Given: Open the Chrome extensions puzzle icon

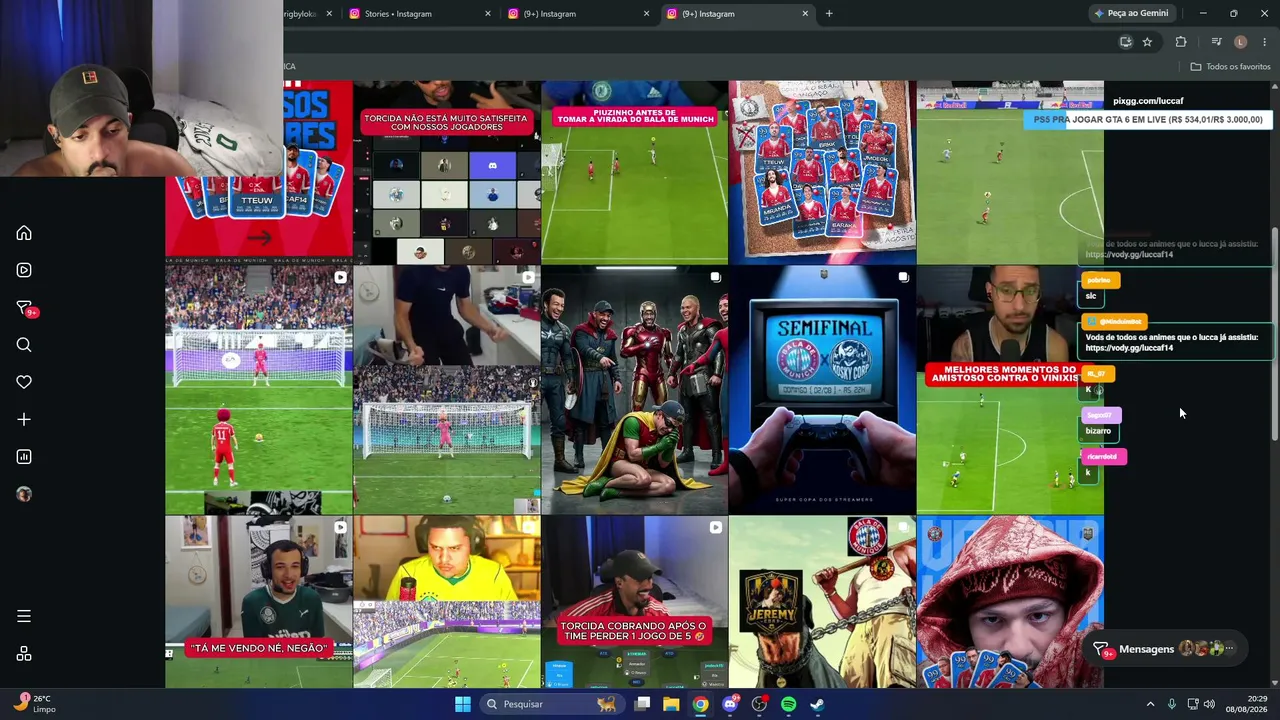Looking at the screenshot, I should pyautogui.click(x=1181, y=42).
